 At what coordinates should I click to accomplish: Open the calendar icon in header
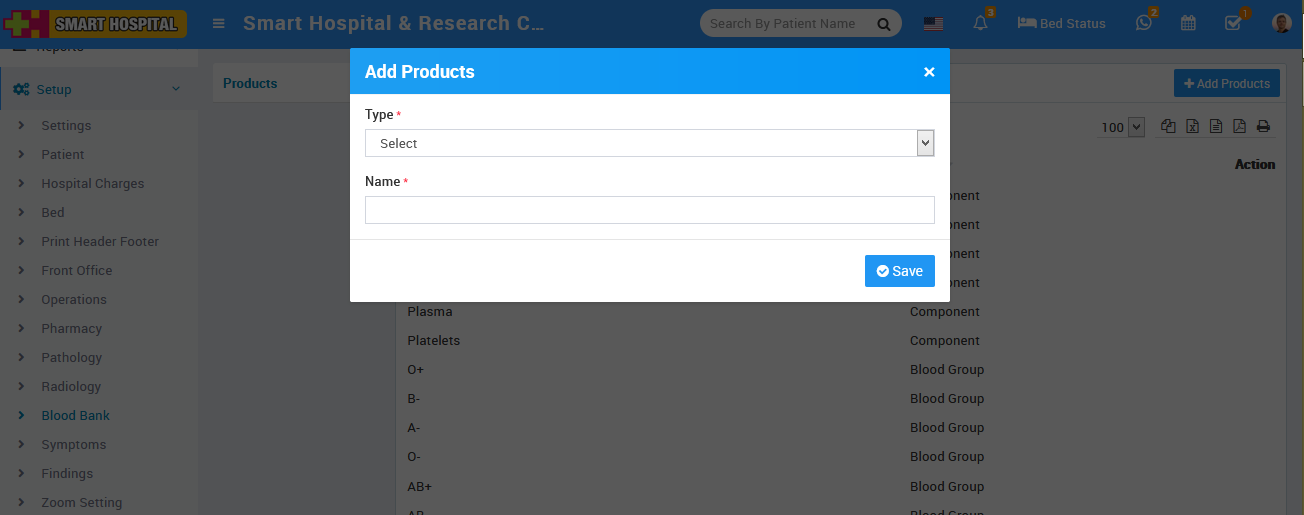(1188, 23)
